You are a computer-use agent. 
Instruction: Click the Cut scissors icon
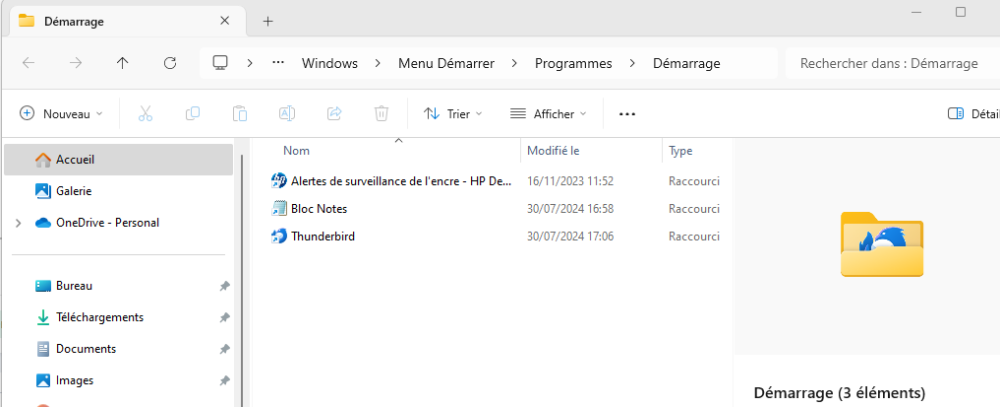pos(145,114)
